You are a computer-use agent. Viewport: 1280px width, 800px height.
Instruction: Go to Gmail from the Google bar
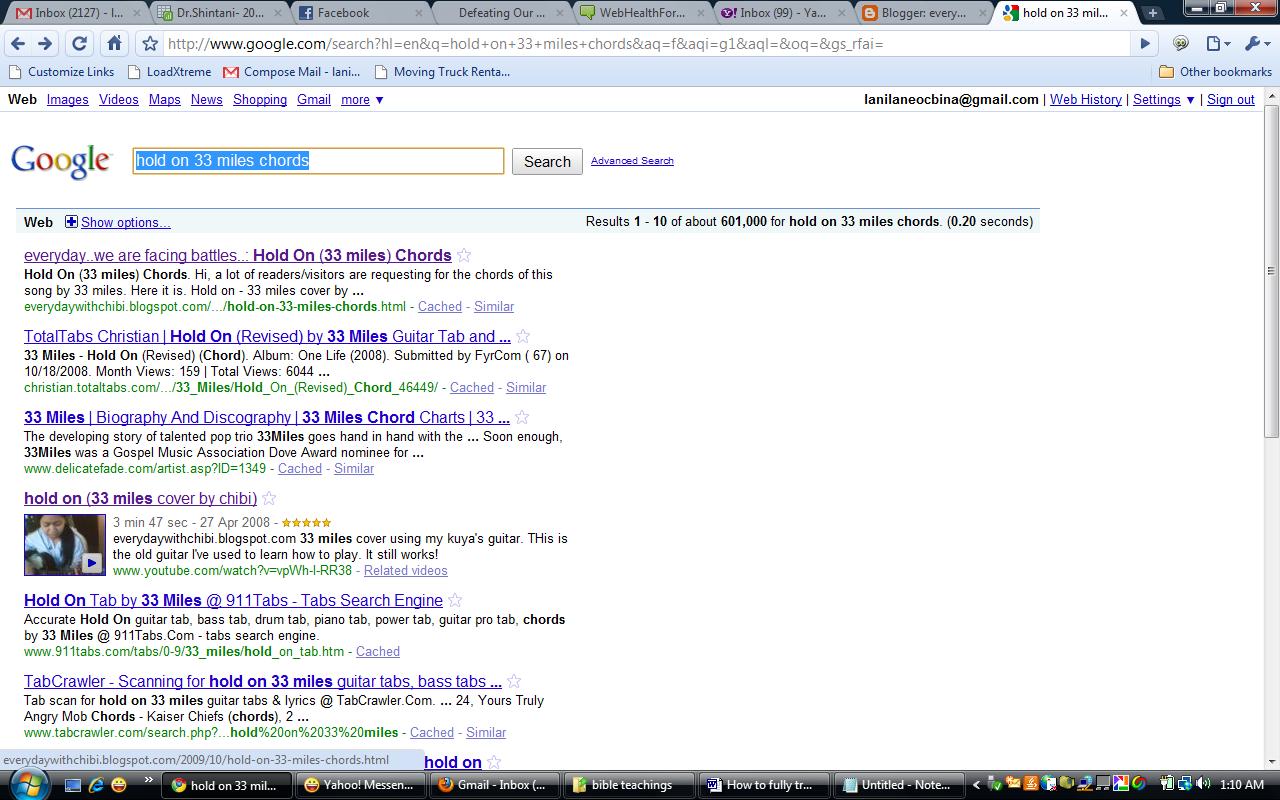(x=314, y=100)
